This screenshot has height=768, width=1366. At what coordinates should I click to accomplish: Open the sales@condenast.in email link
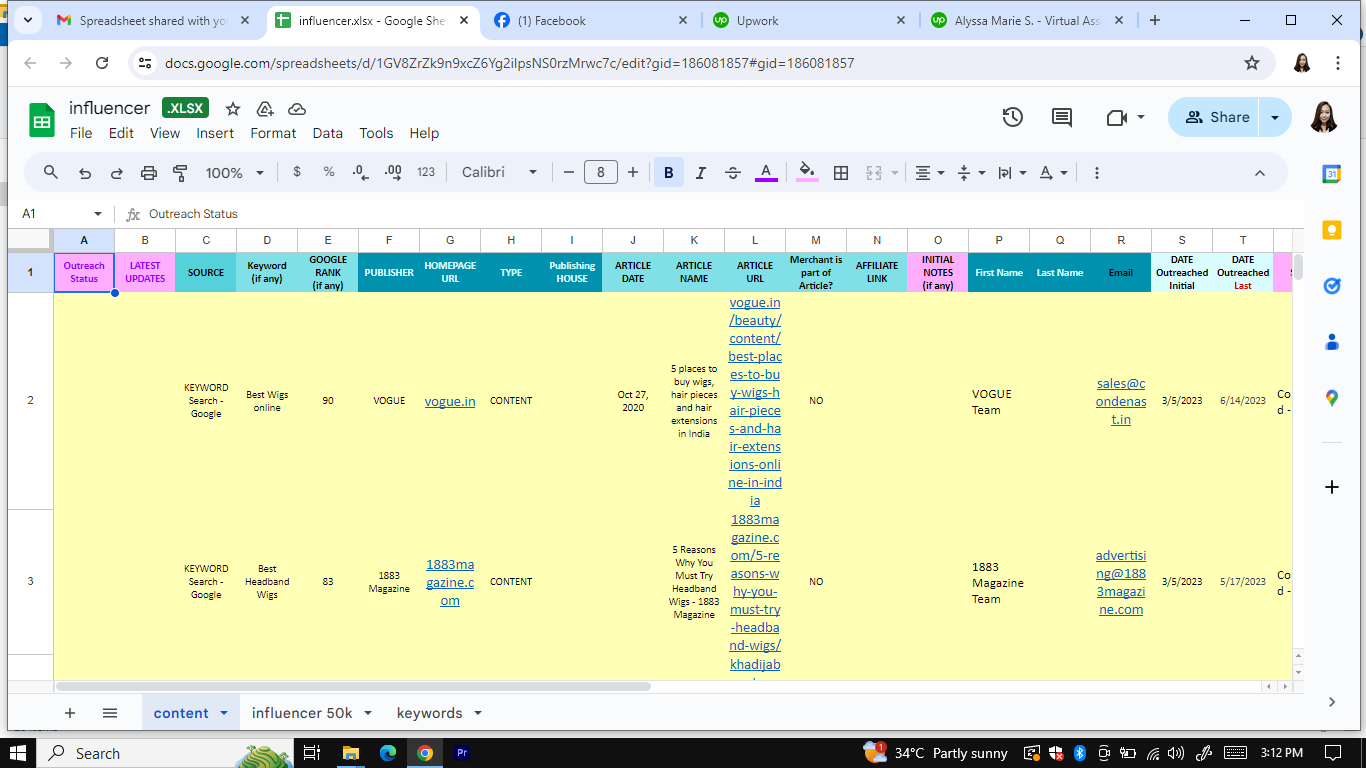point(1121,401)
